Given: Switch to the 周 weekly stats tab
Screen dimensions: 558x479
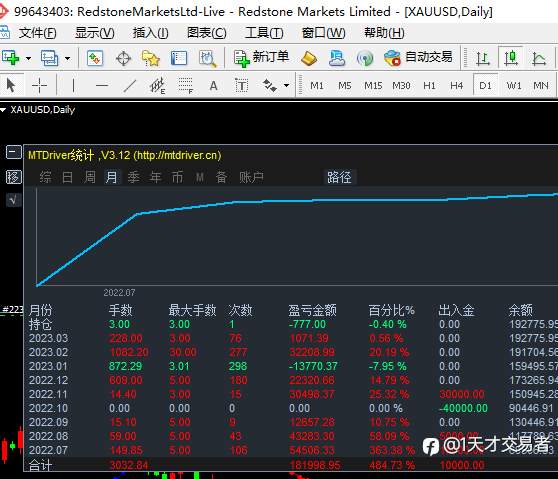Looking at the screenshot, I should (90, 177).
